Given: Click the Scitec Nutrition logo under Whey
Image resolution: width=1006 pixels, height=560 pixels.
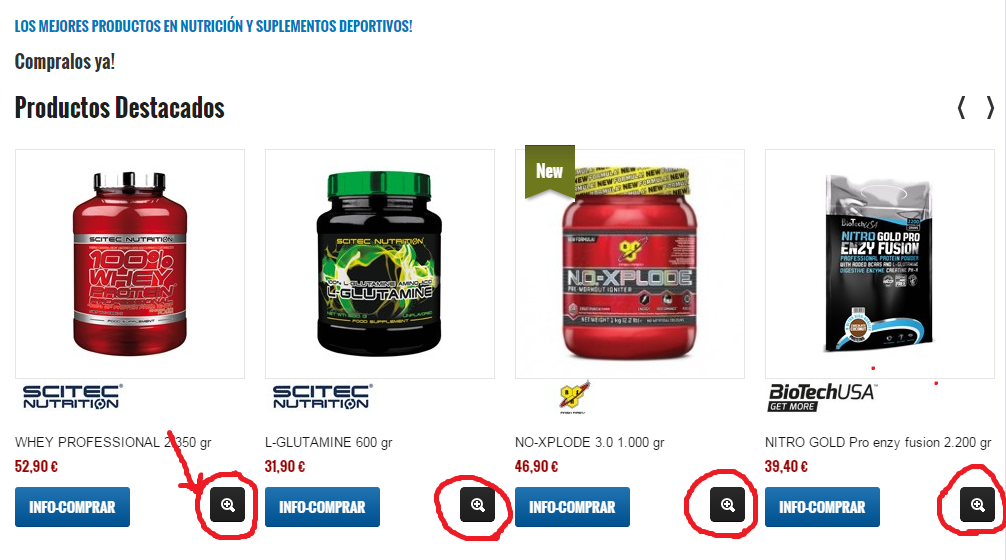Looking at the screenshot, I should [x=72, y=396].
